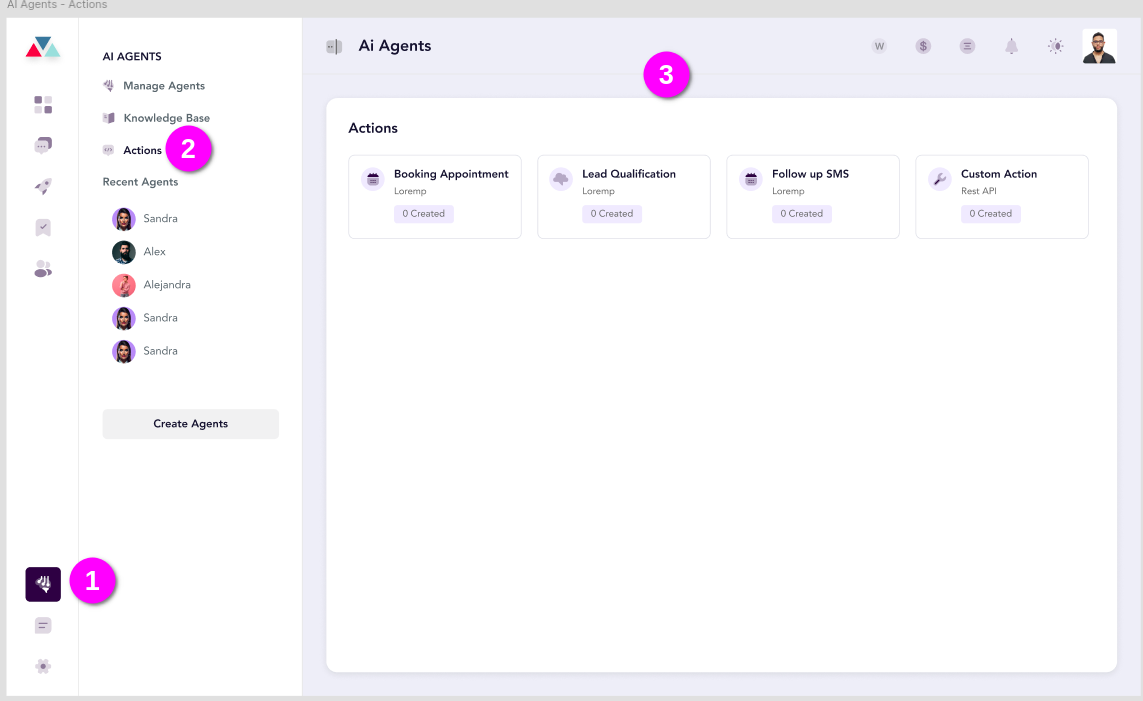Click the Booking Appointment calendar icon
The height and width of the screenshot is (701, 1143).
coord(372,179)
